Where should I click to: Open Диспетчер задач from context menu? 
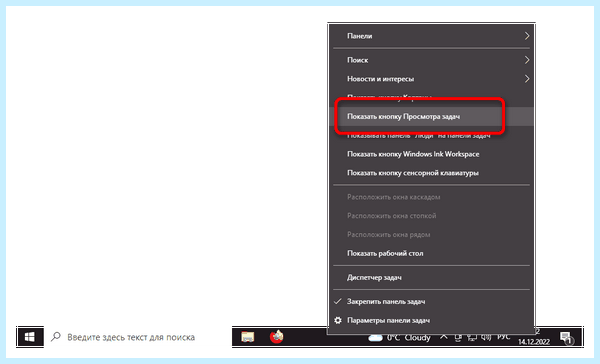tap(431, 277)
